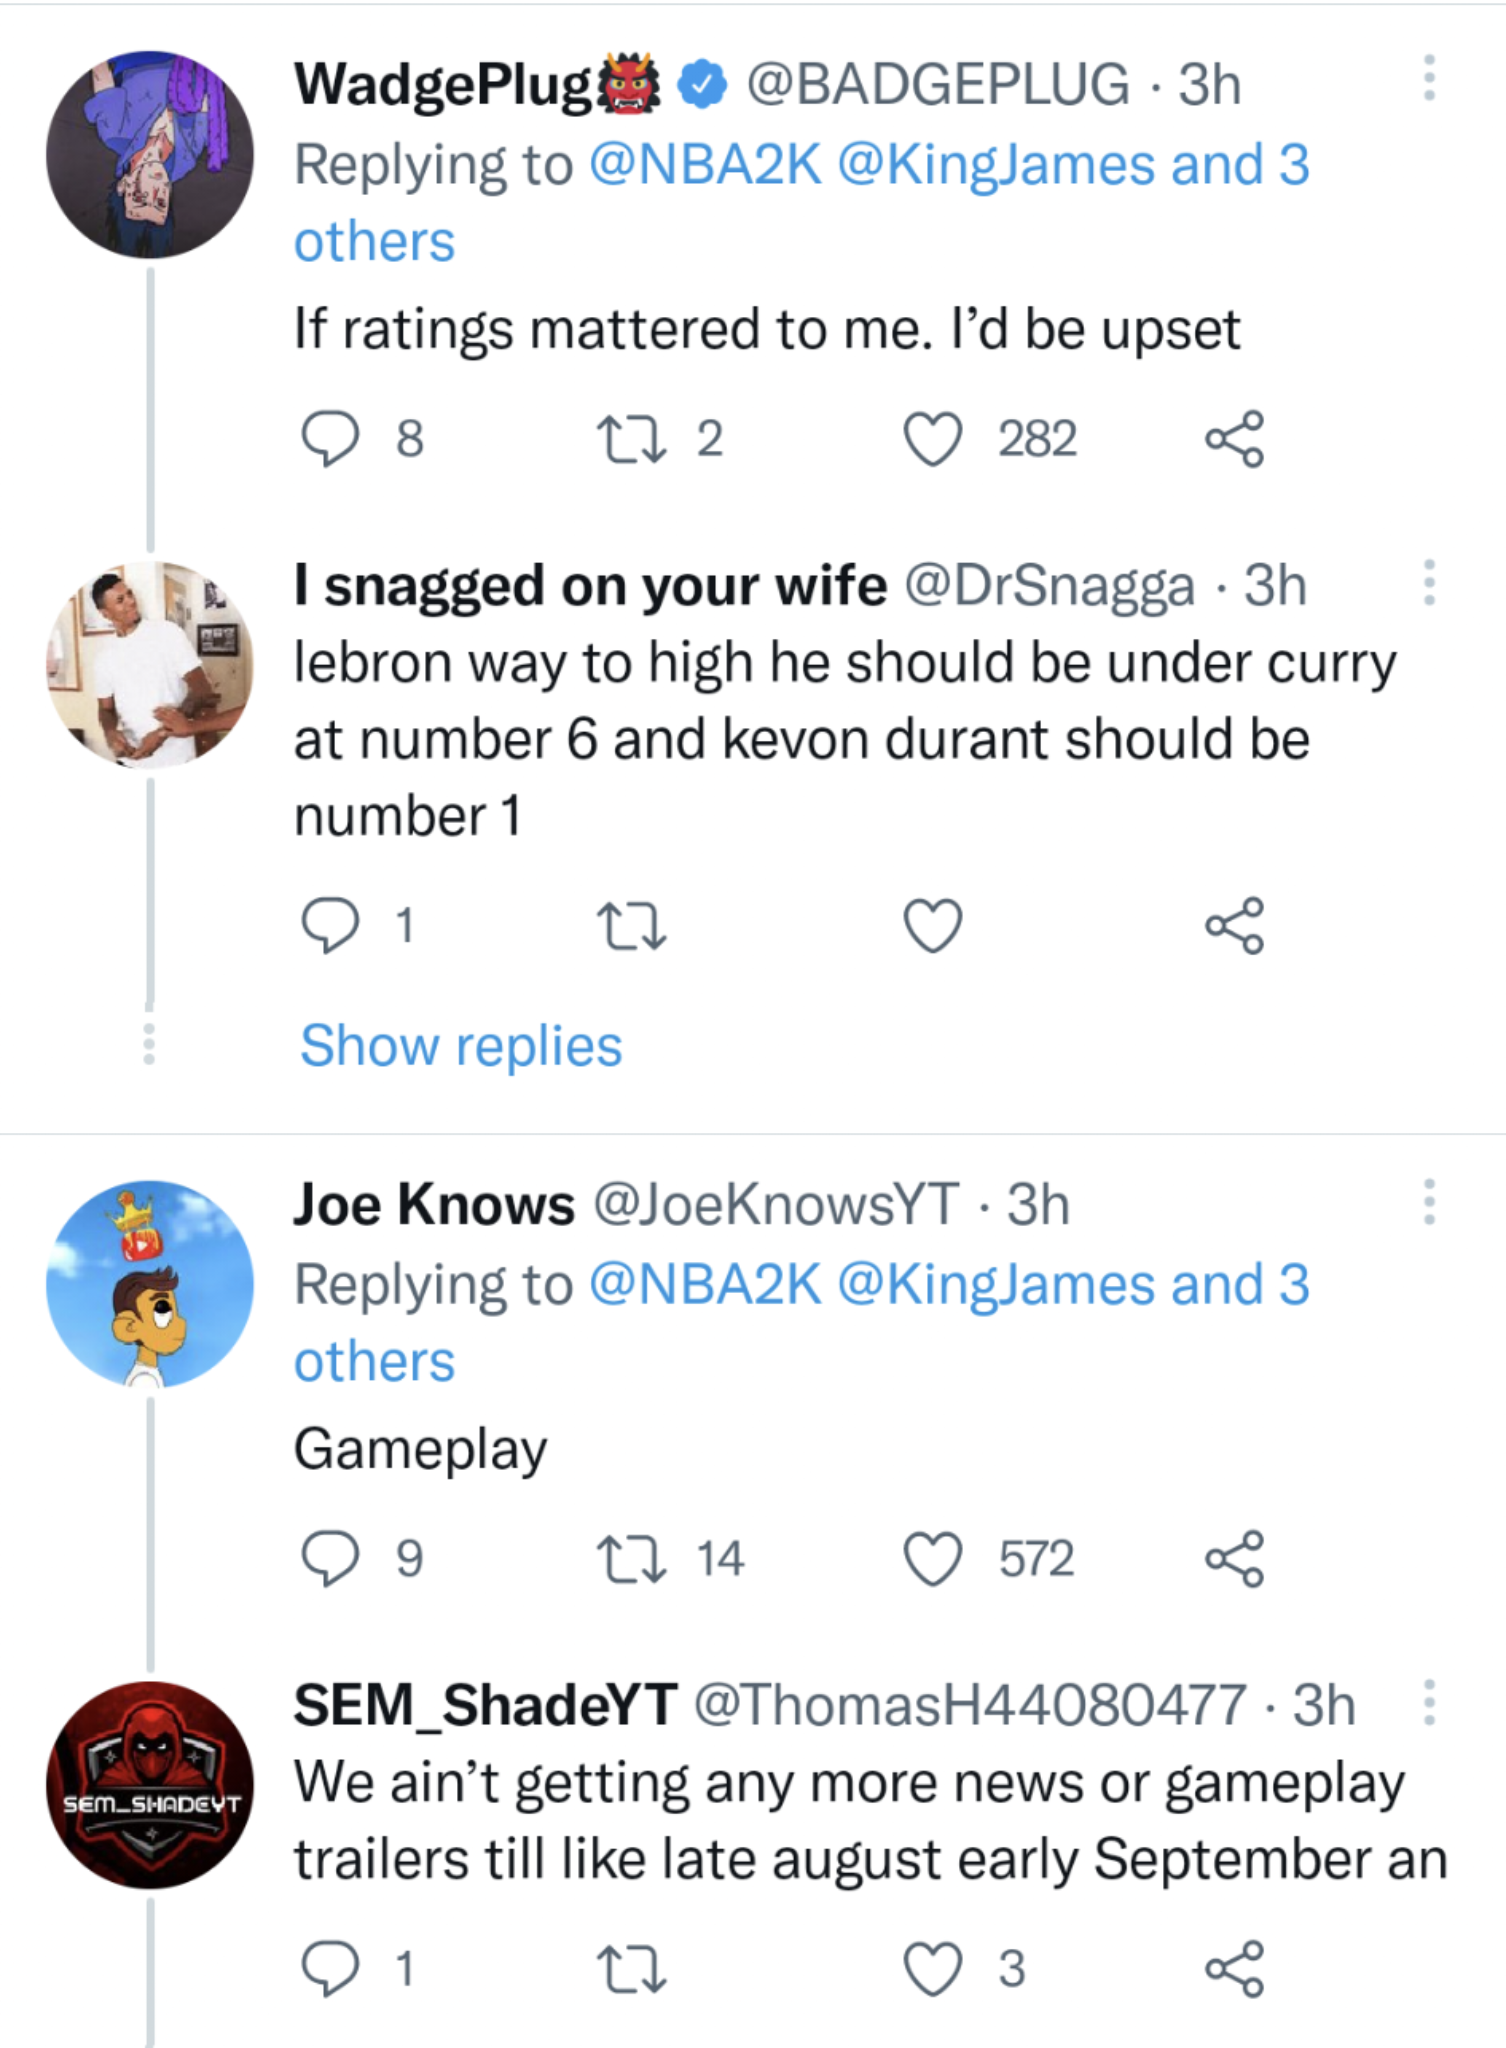Like DrSnagga's reply with the empty heart

[932, 925]
